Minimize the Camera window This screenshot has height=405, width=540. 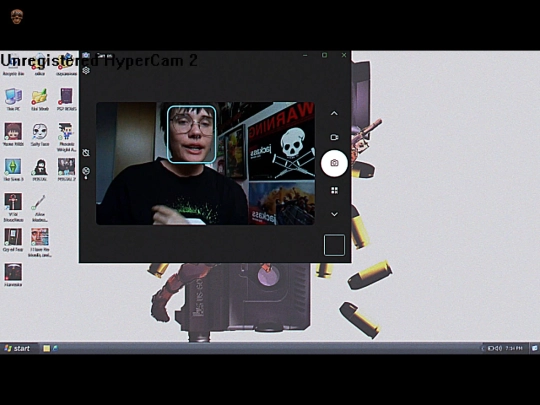(305, 55)
